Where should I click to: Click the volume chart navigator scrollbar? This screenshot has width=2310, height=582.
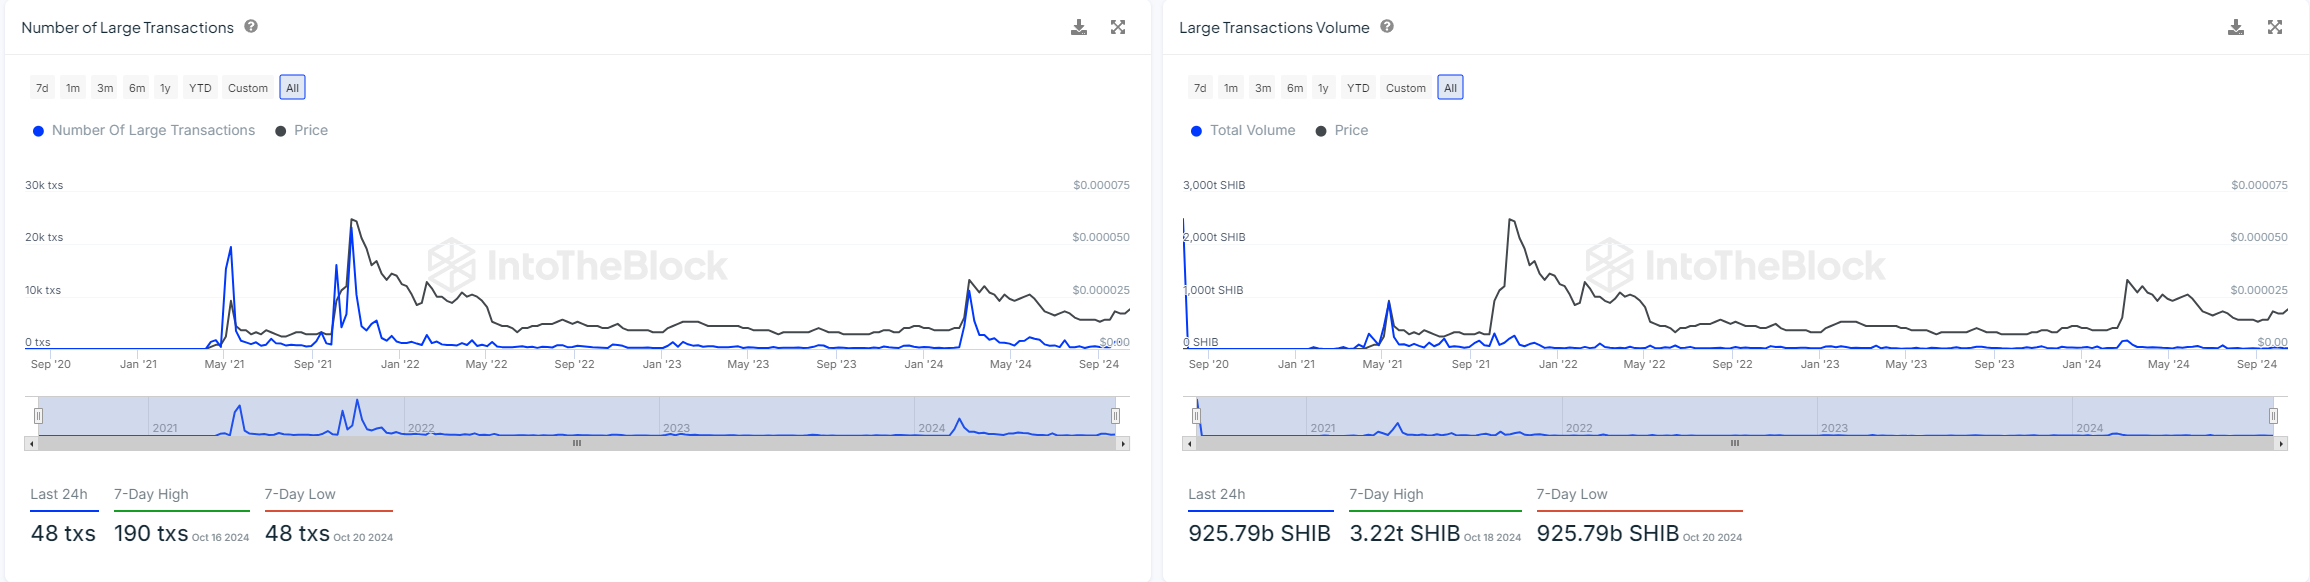pyautogui.click(x=1735, y=443)
